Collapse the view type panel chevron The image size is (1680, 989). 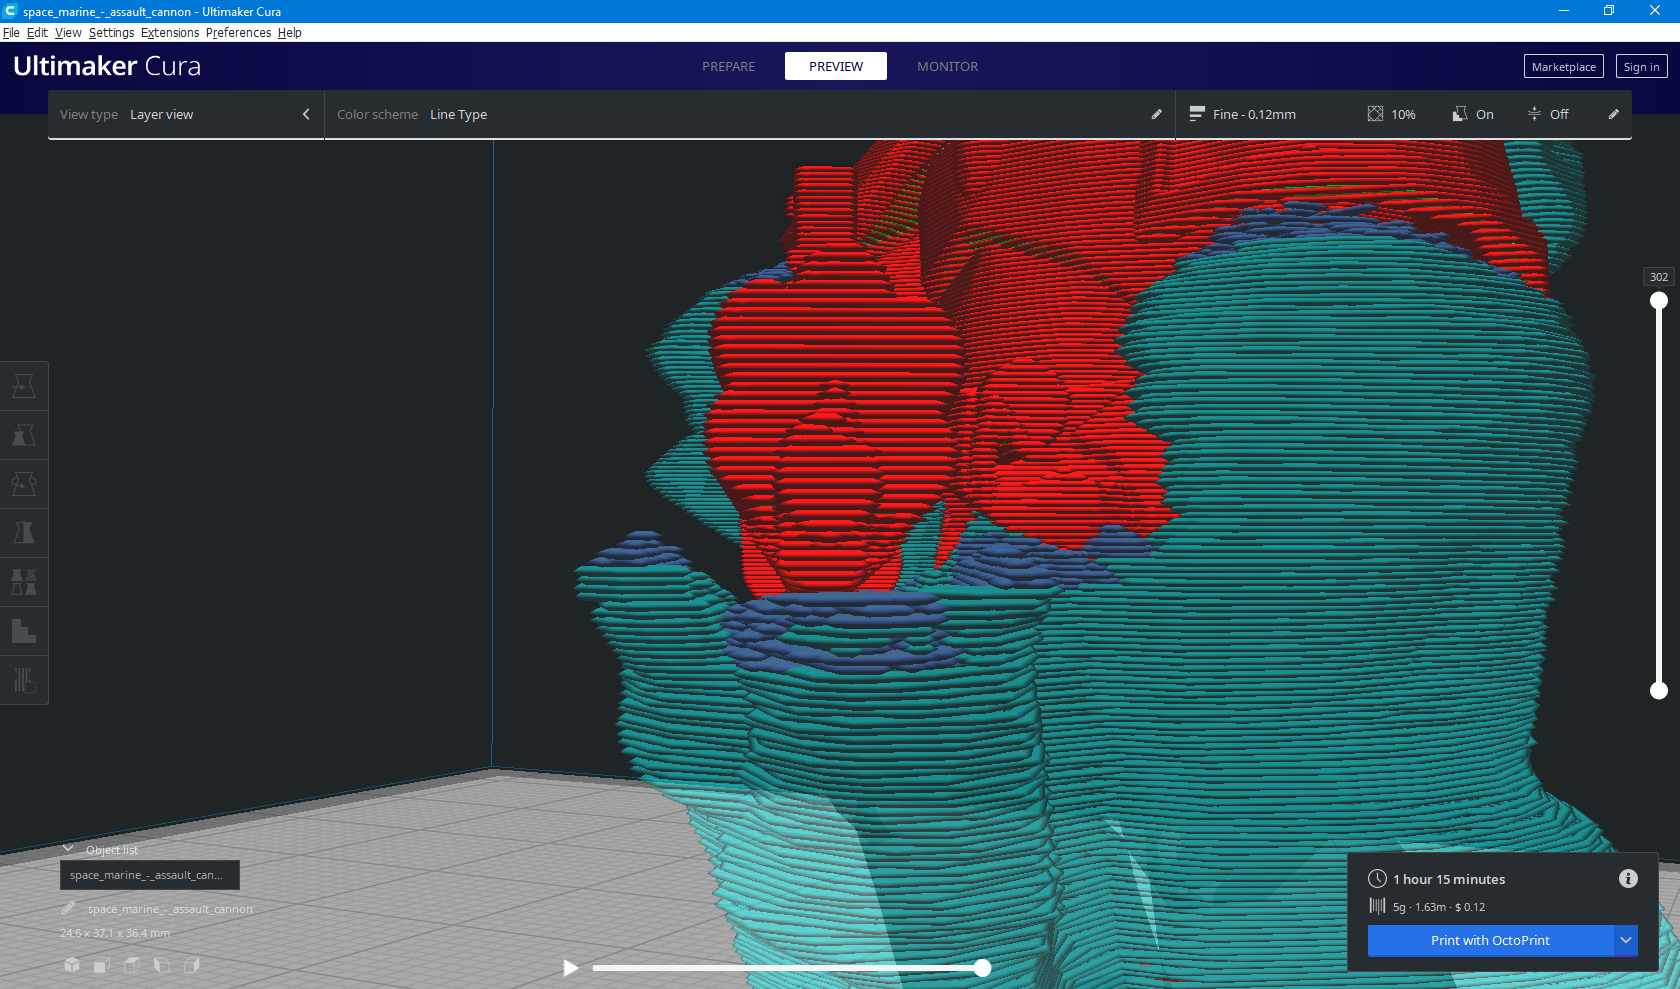pyautogui.click(x=306, y=114)
